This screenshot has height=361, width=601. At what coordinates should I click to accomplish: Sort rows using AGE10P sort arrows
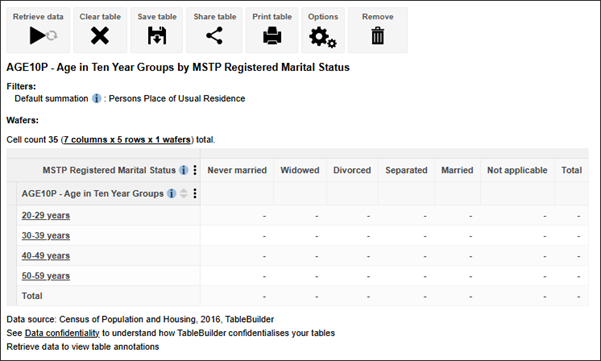pos(184,194)
